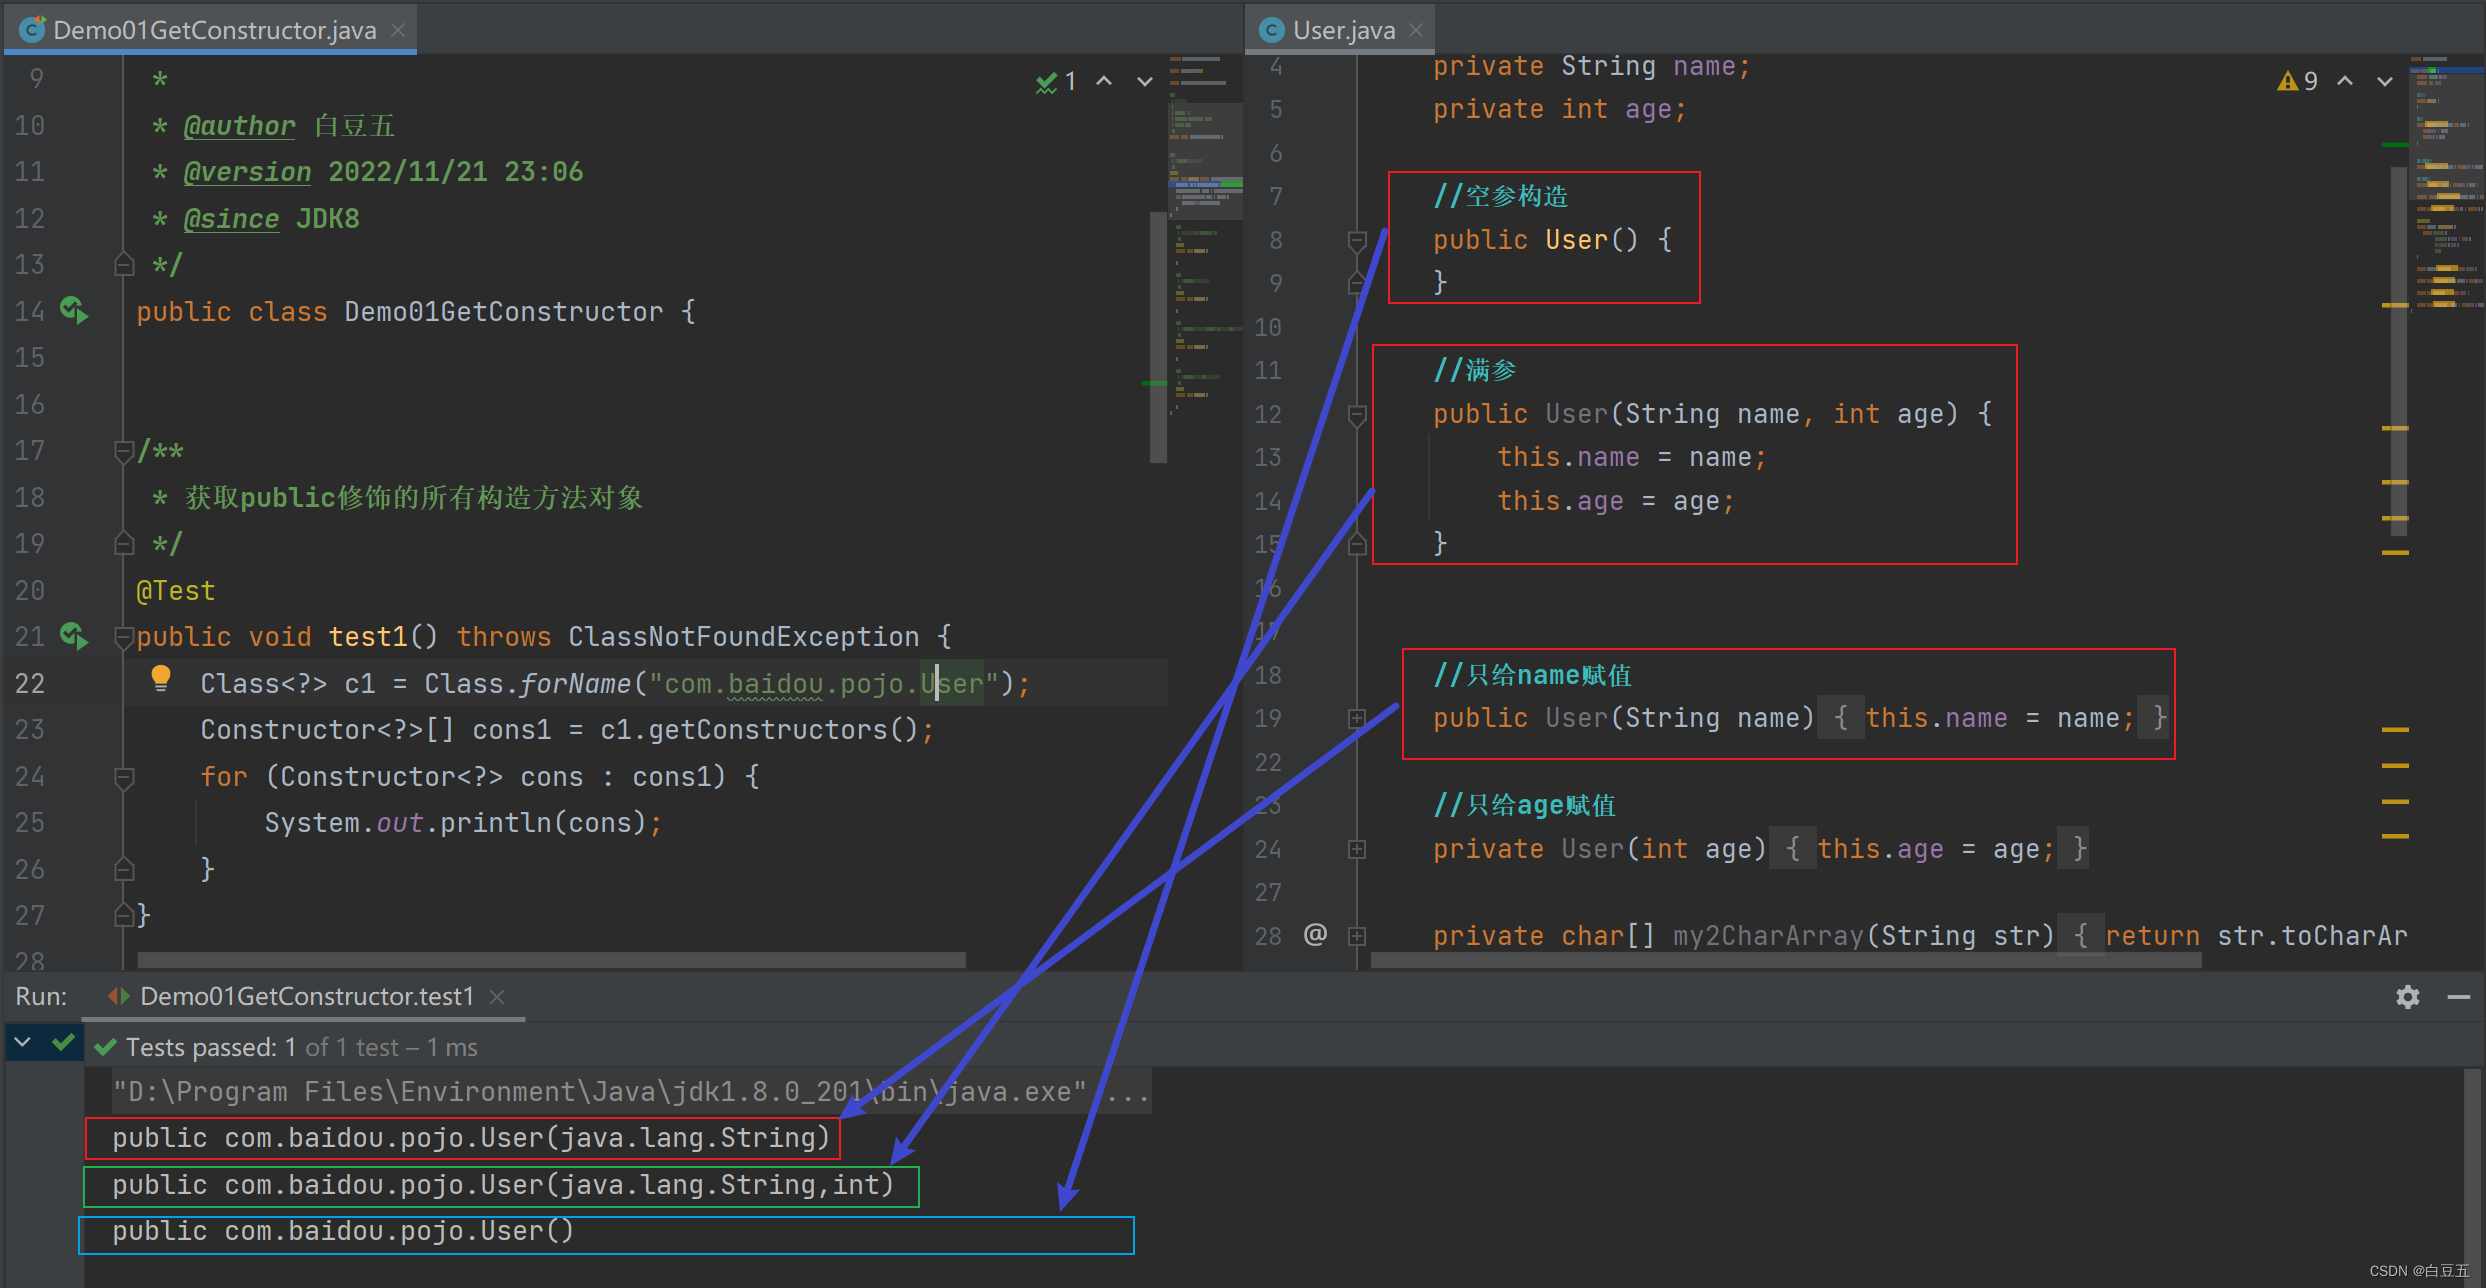This screenshot has width=2486, height=1288.
Task: Click the code minimap in left editor
Action: 1206,235
